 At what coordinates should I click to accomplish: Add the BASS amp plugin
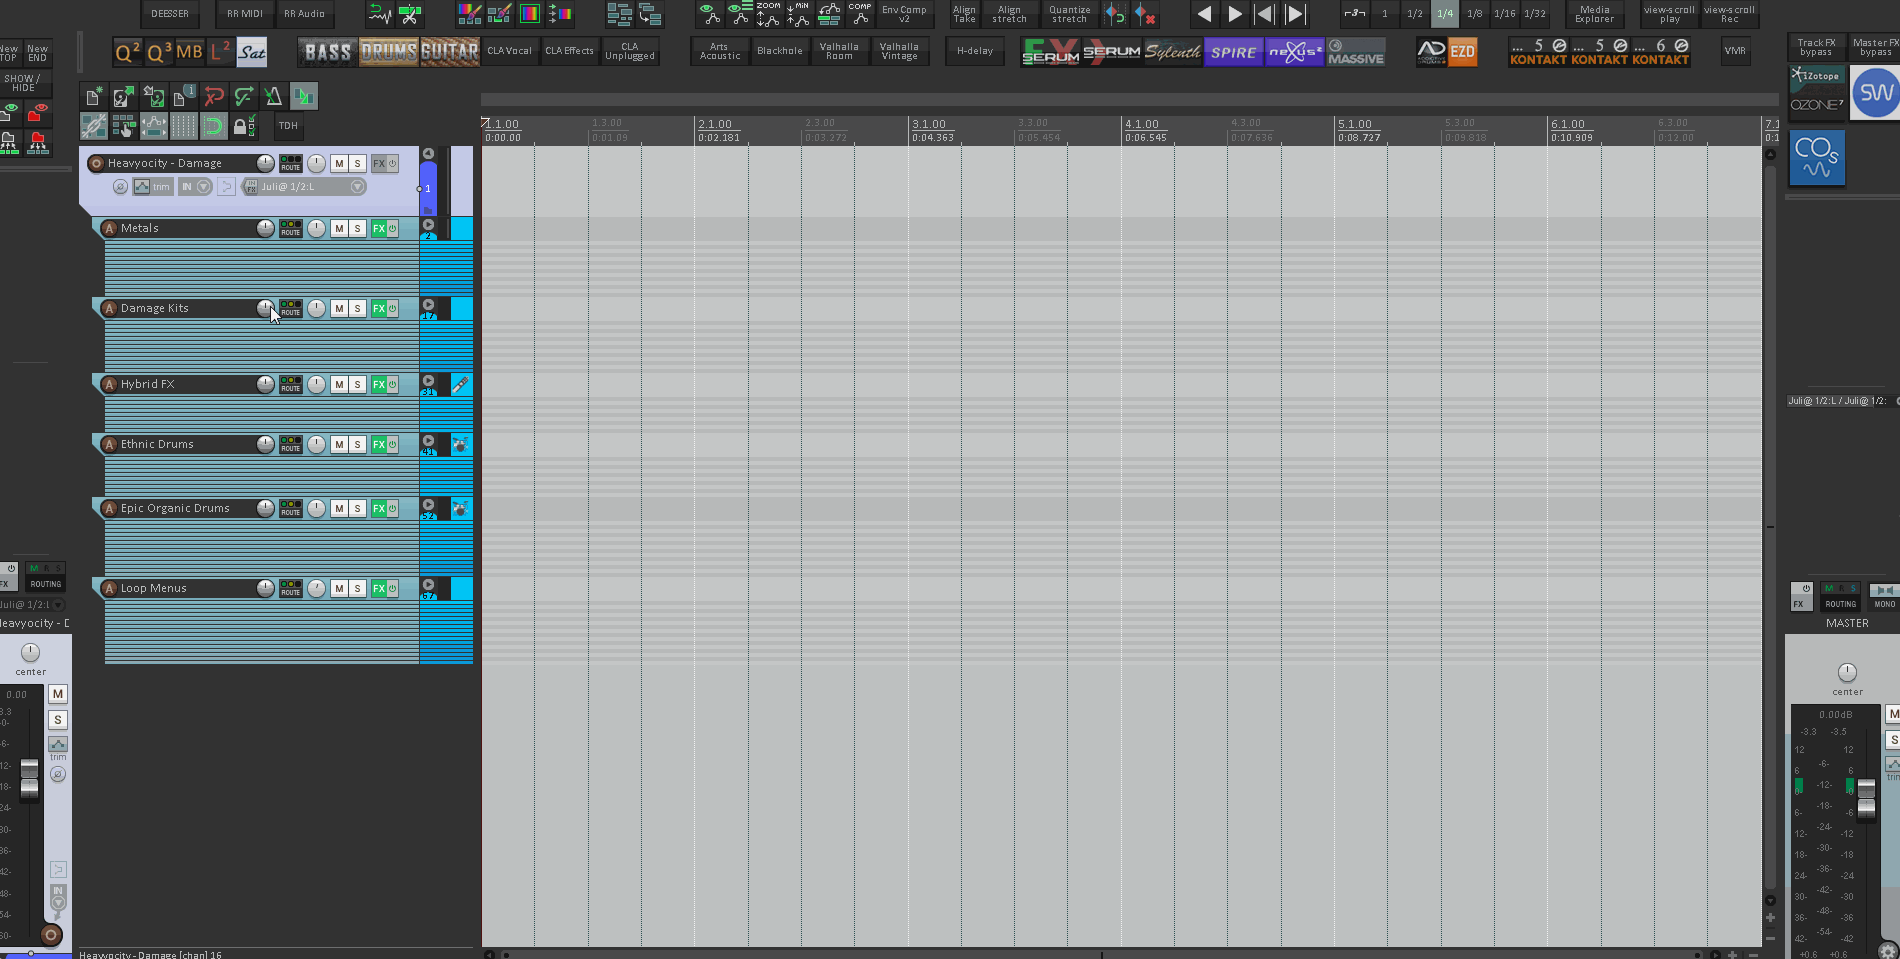pyautogui.click(x=328, y=52)
